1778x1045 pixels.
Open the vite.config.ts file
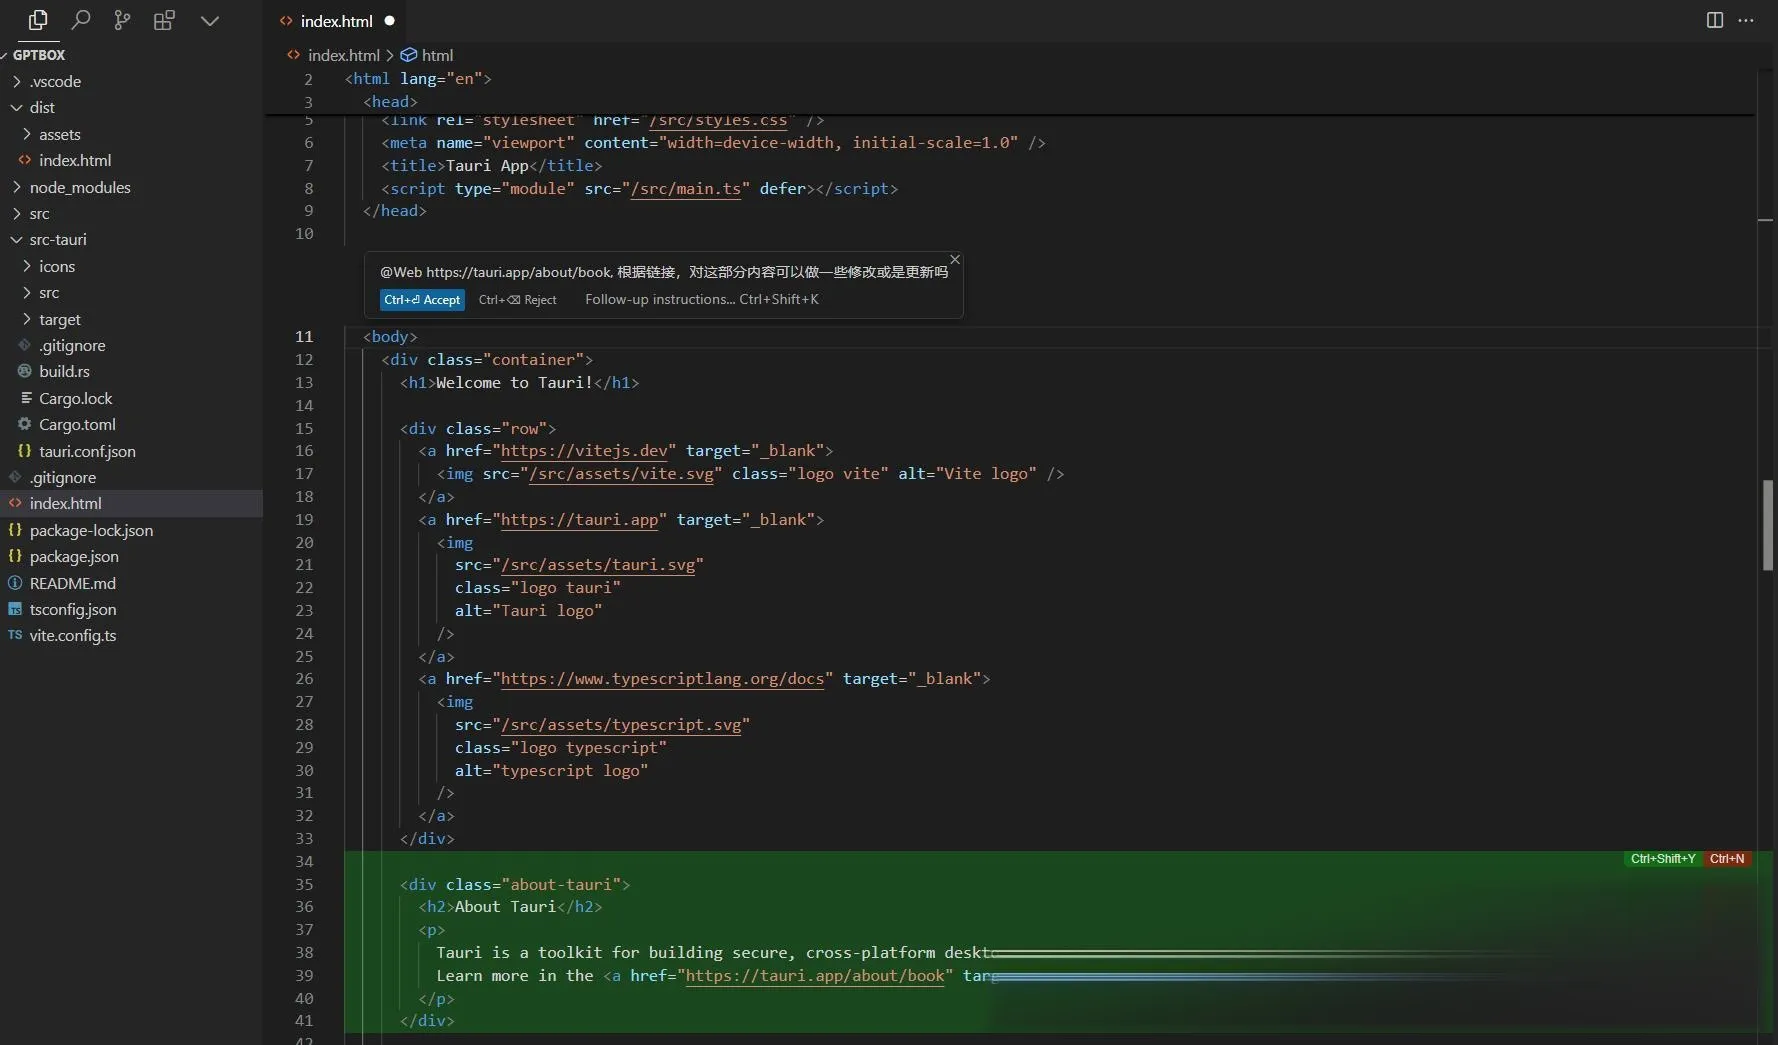point(73,635)
